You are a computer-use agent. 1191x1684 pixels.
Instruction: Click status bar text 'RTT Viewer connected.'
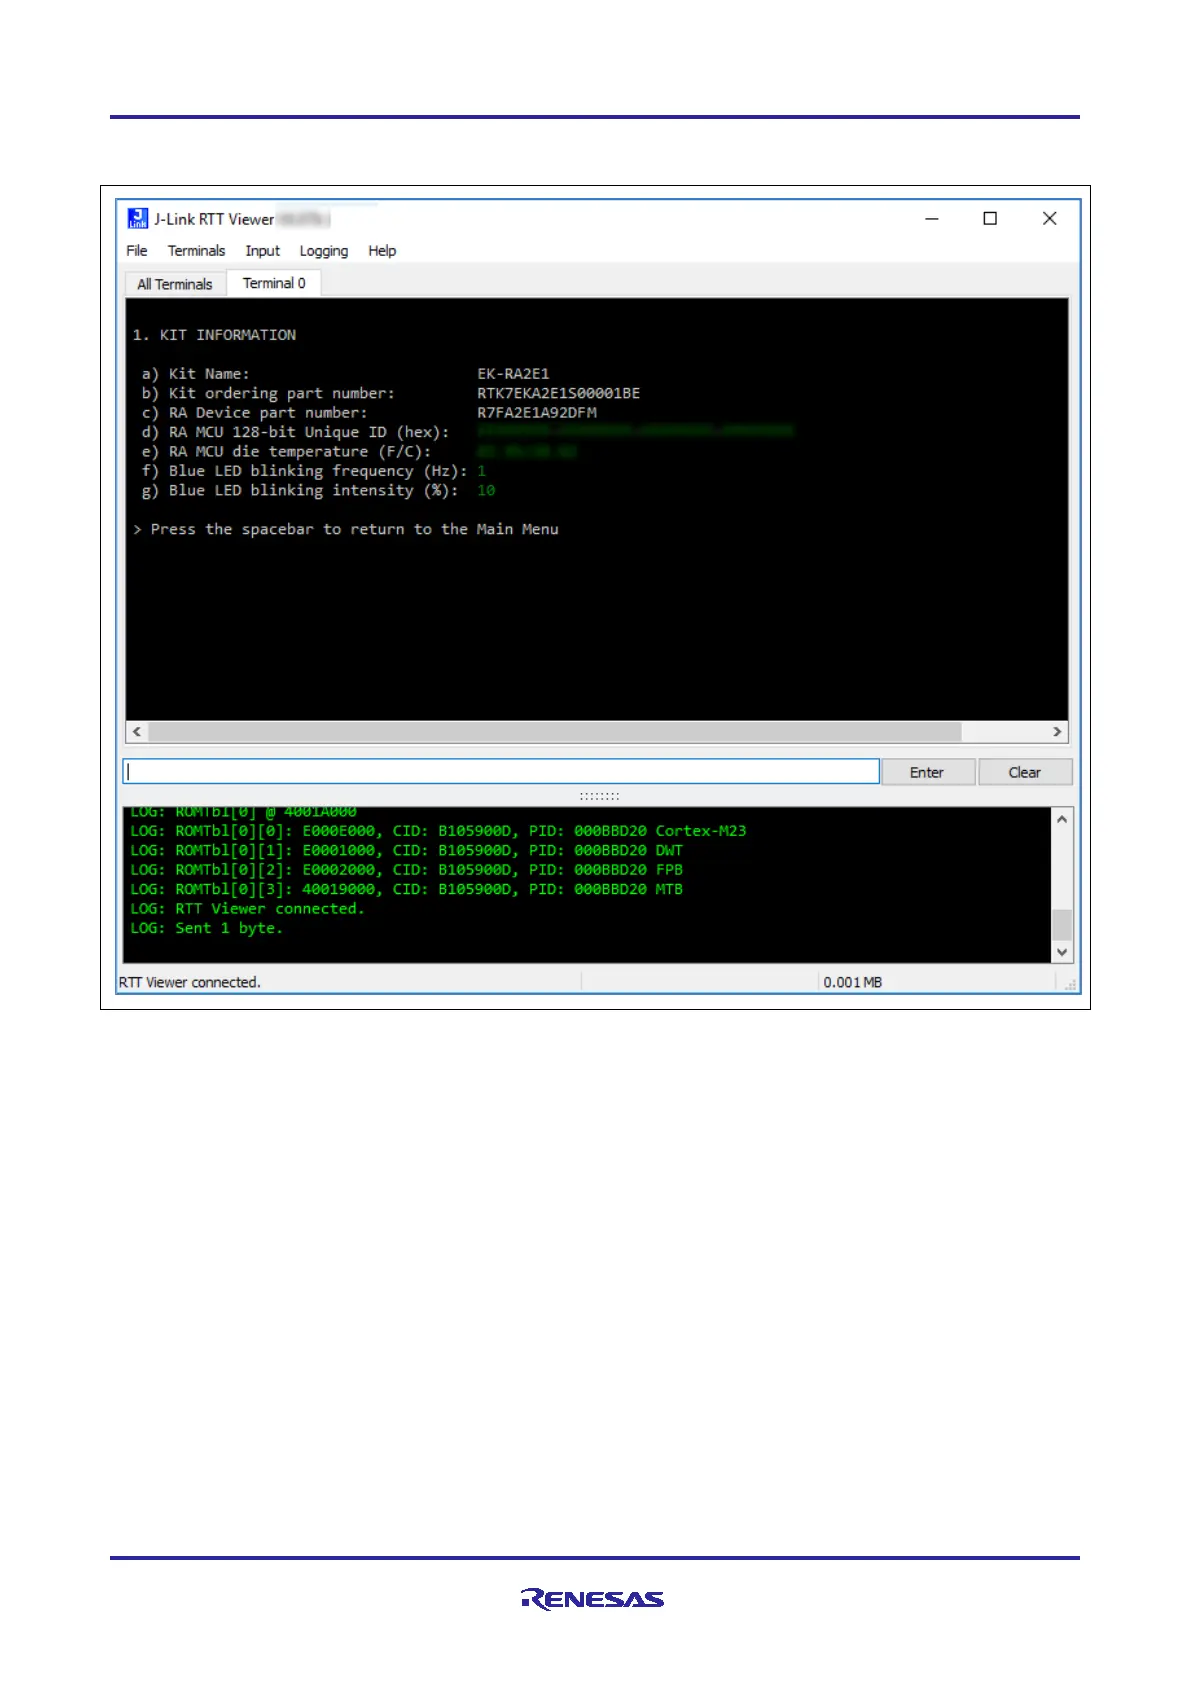pyautogui.click(x=190, y=983)
